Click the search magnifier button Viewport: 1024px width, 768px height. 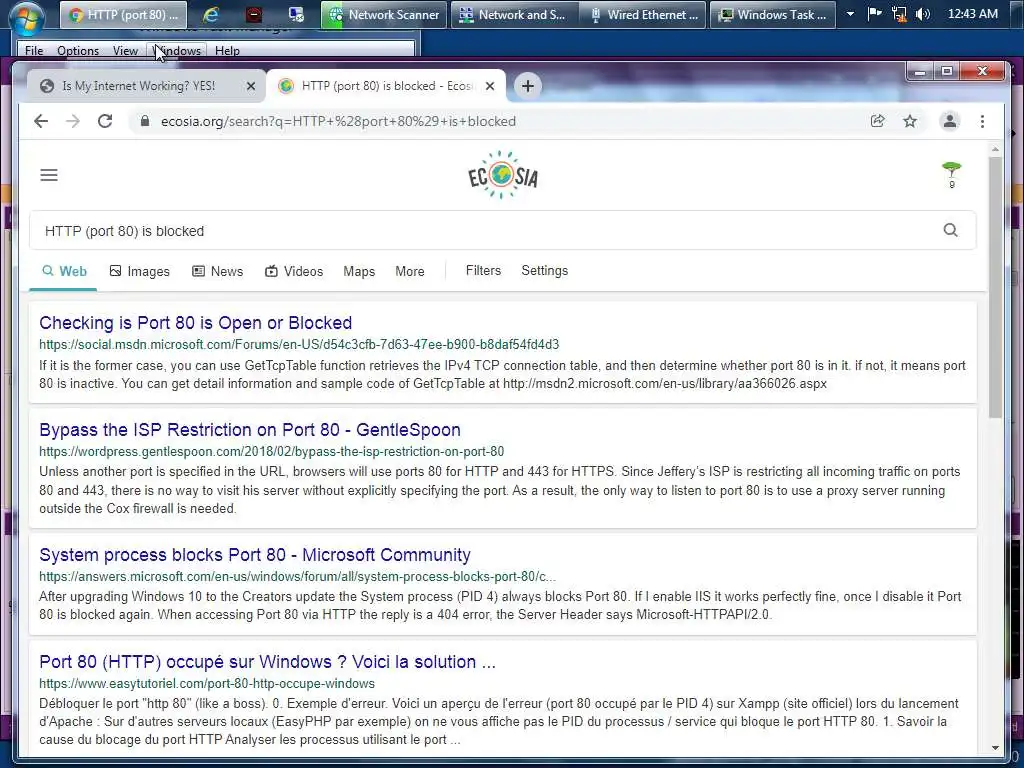951,230
